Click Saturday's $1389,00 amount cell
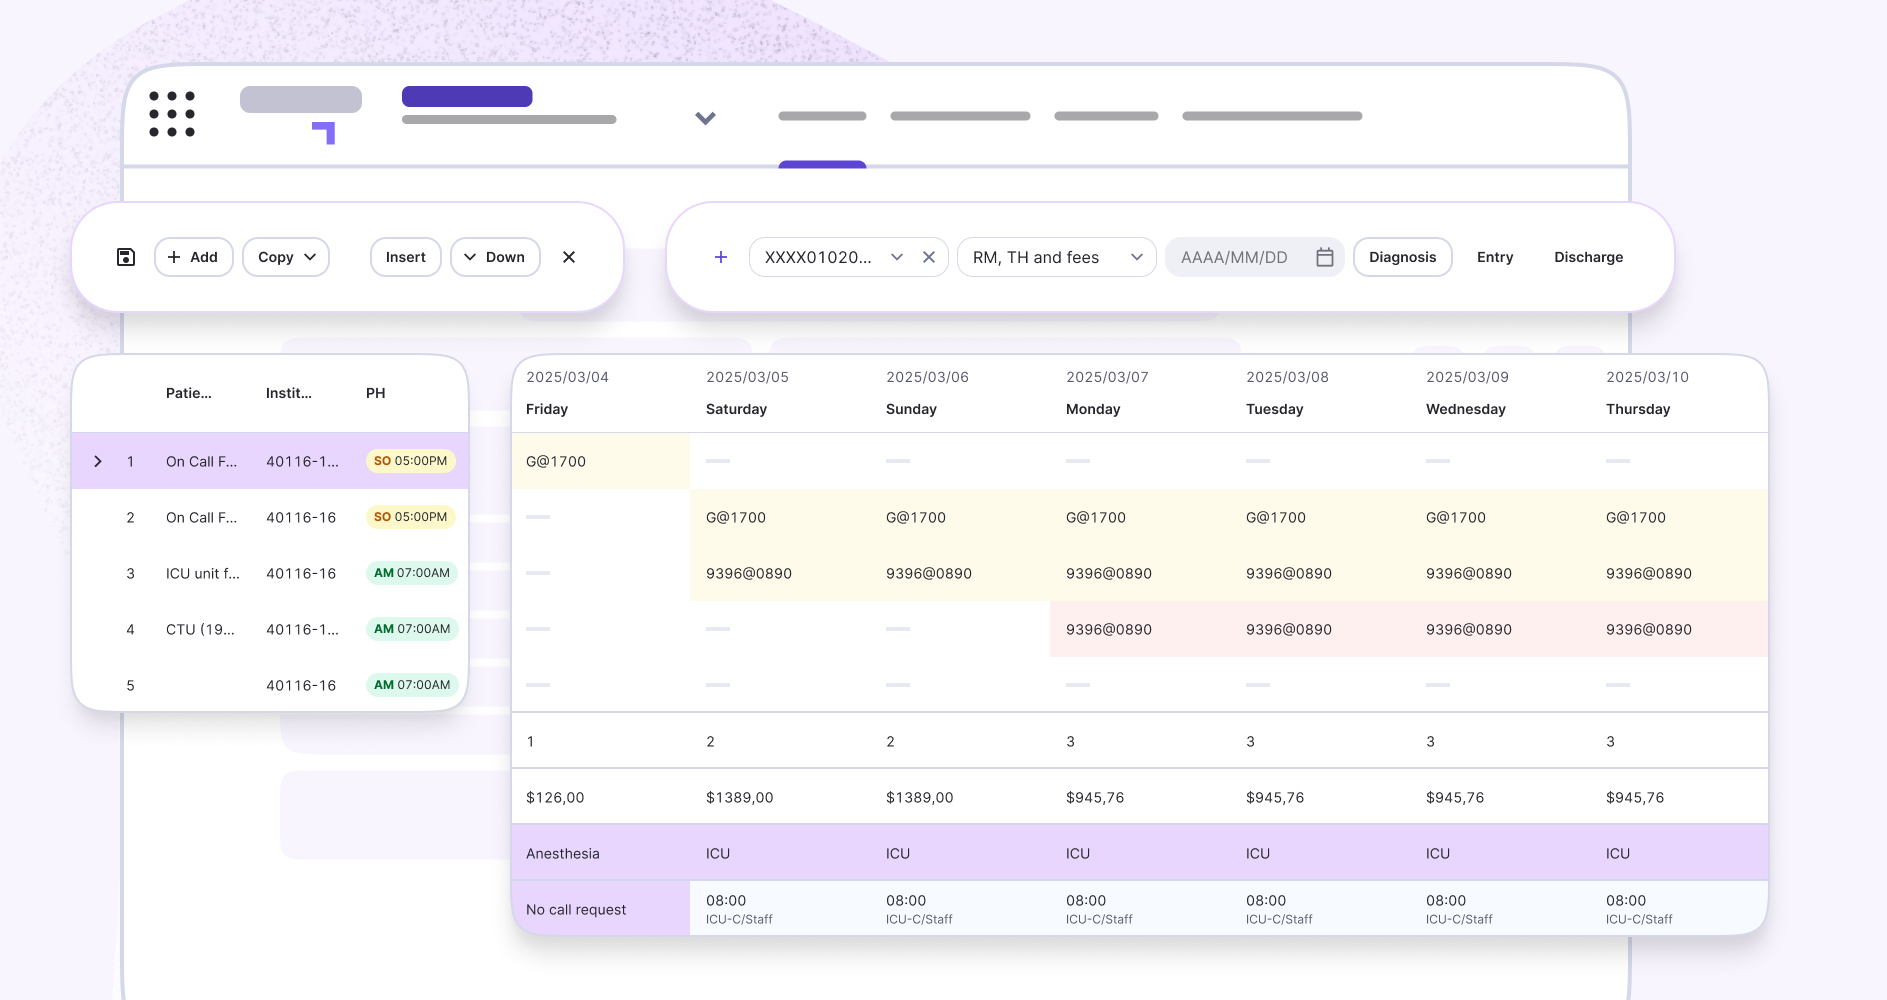1887x1000 pixels. 780,797
